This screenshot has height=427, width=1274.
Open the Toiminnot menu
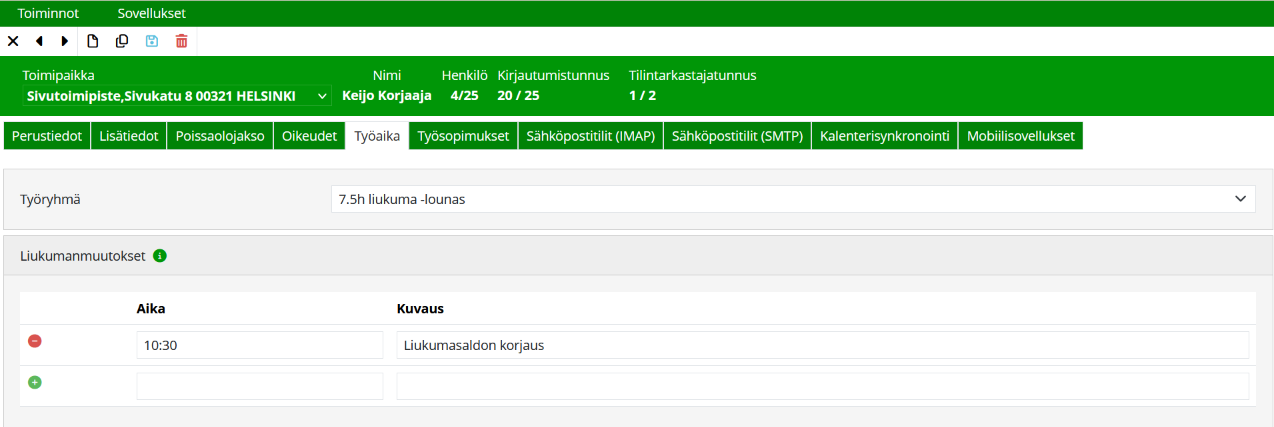pyautogui.click(x=48, y=13)
